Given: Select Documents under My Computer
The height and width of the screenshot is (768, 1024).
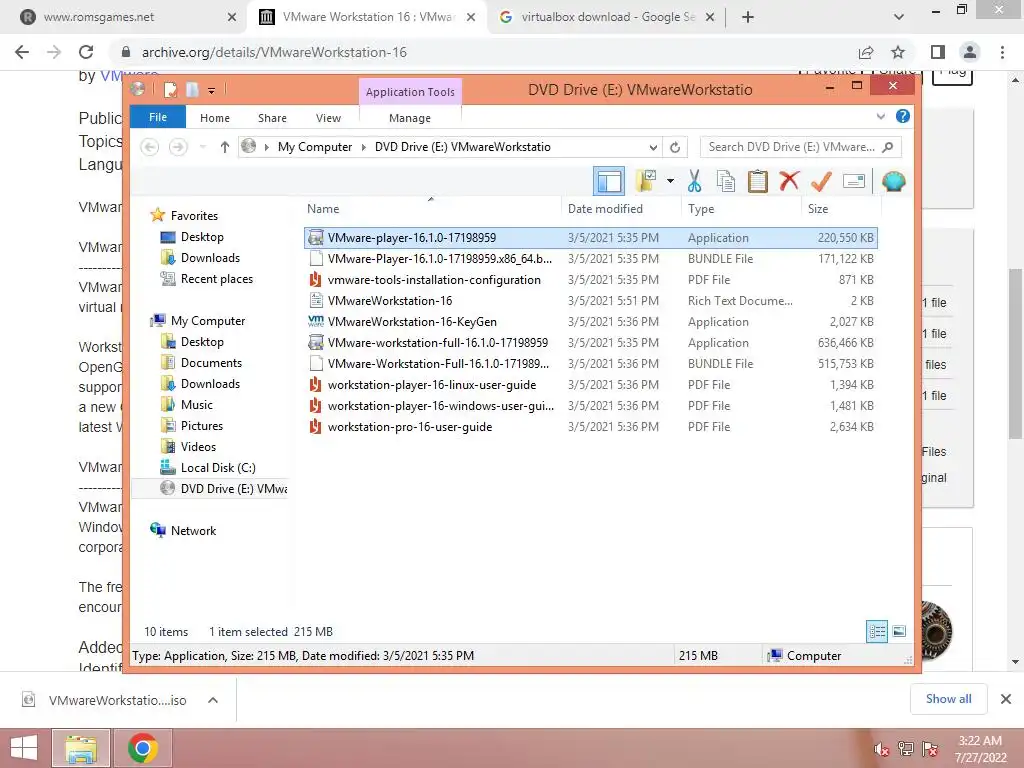Looking at the screenshot, I should tap(211, 362).
